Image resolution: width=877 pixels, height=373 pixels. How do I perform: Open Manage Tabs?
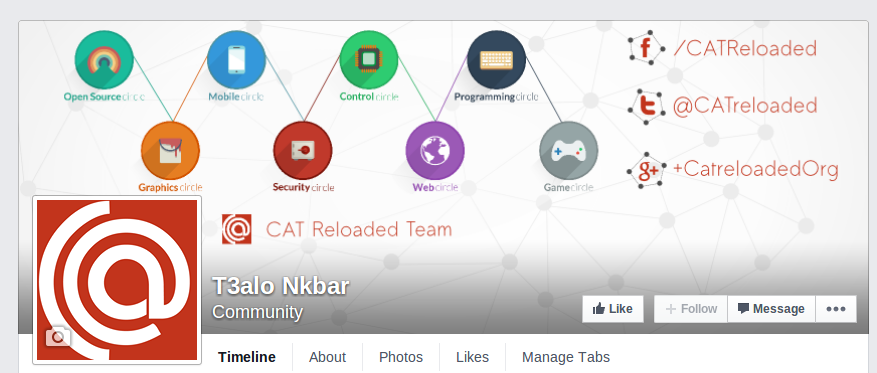[x=565, y=357]
